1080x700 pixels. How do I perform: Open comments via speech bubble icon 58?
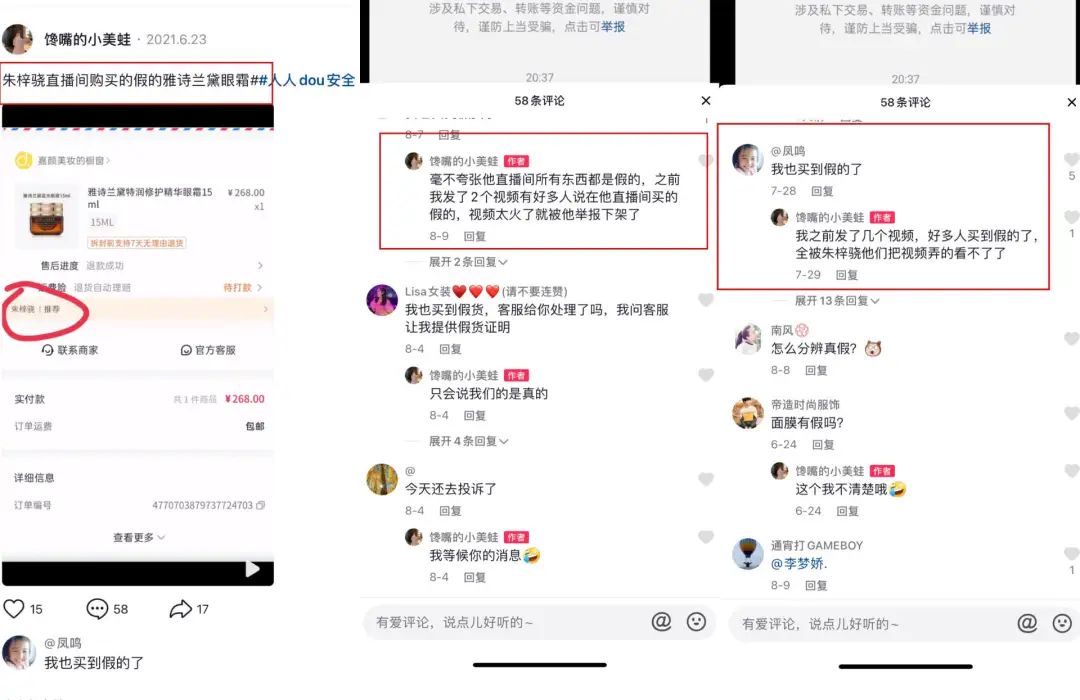pos(97,608)
